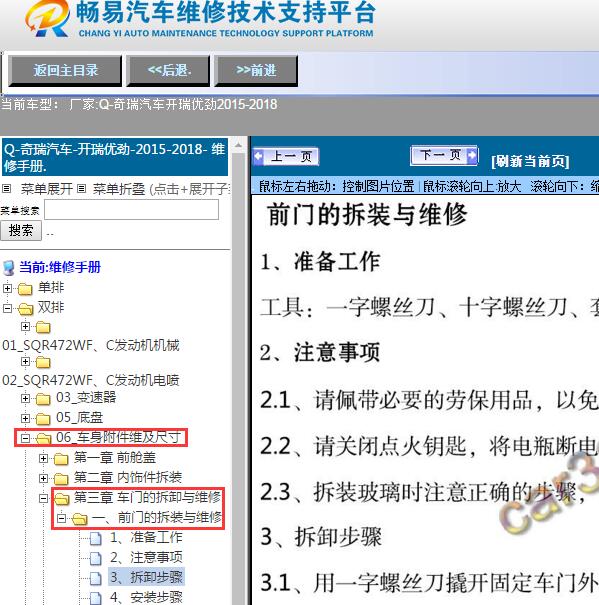Click the 当前:维修手册 computer icon
This screenshot has width=599, height=605.
(x=8, y=267)
